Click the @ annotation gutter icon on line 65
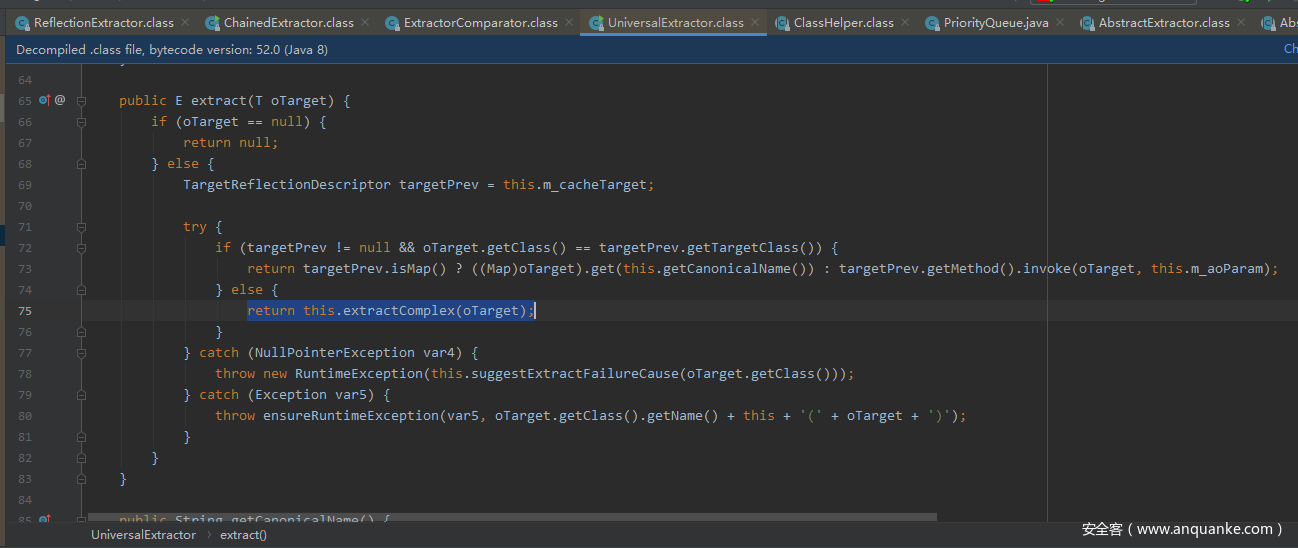1298x548 pixels. [x=60, y=100]
